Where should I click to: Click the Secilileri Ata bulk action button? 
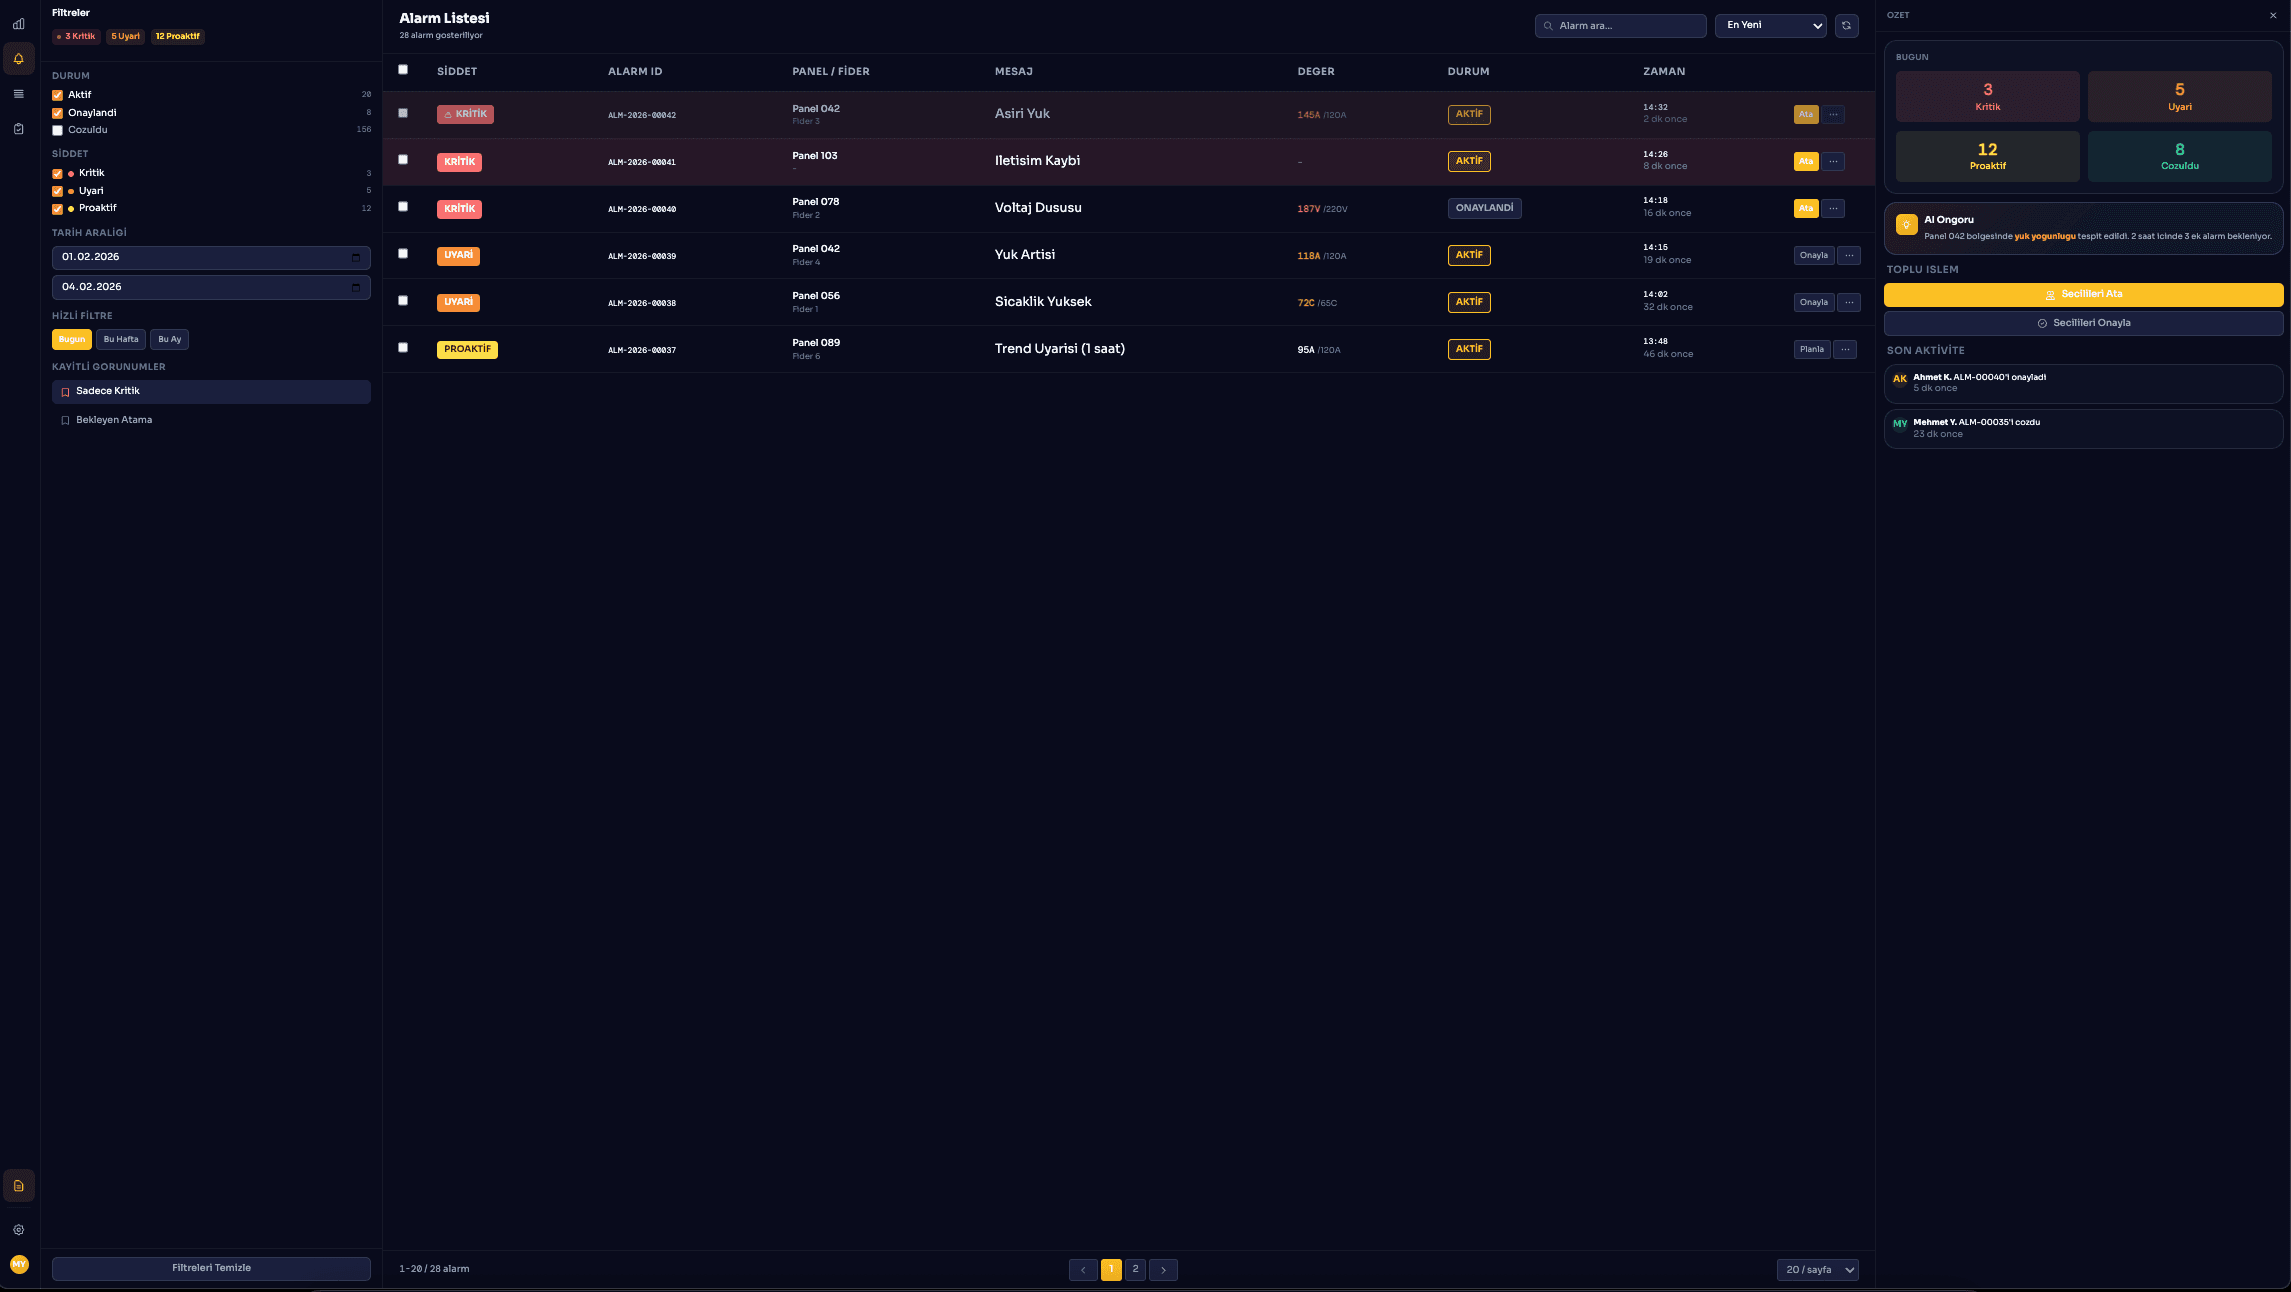pos(2083,294)
